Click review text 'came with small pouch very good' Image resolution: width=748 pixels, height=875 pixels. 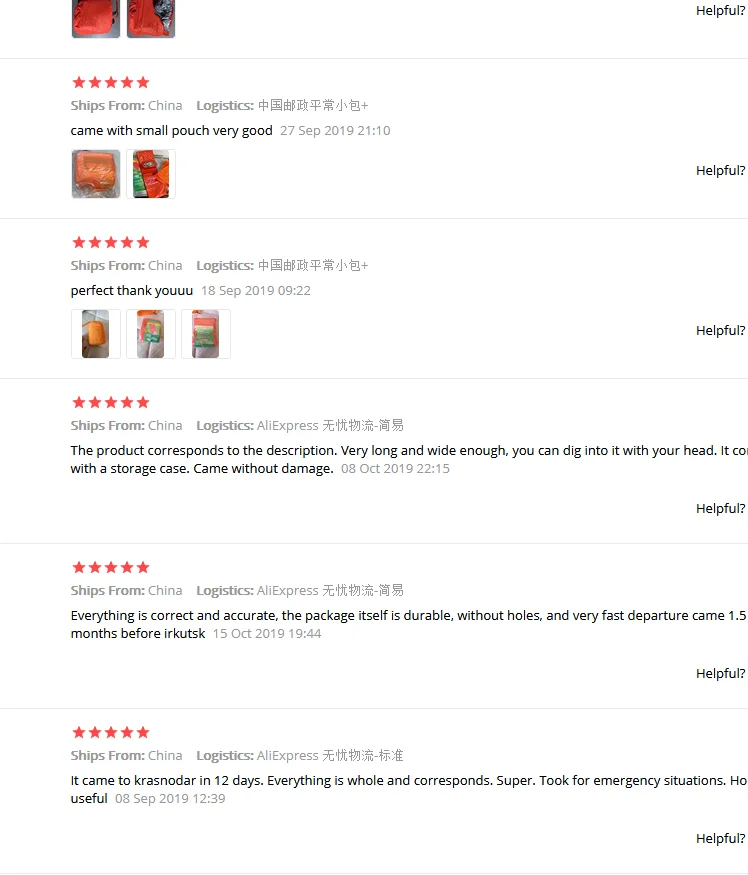pyautogui.click(x=171, y=131)
